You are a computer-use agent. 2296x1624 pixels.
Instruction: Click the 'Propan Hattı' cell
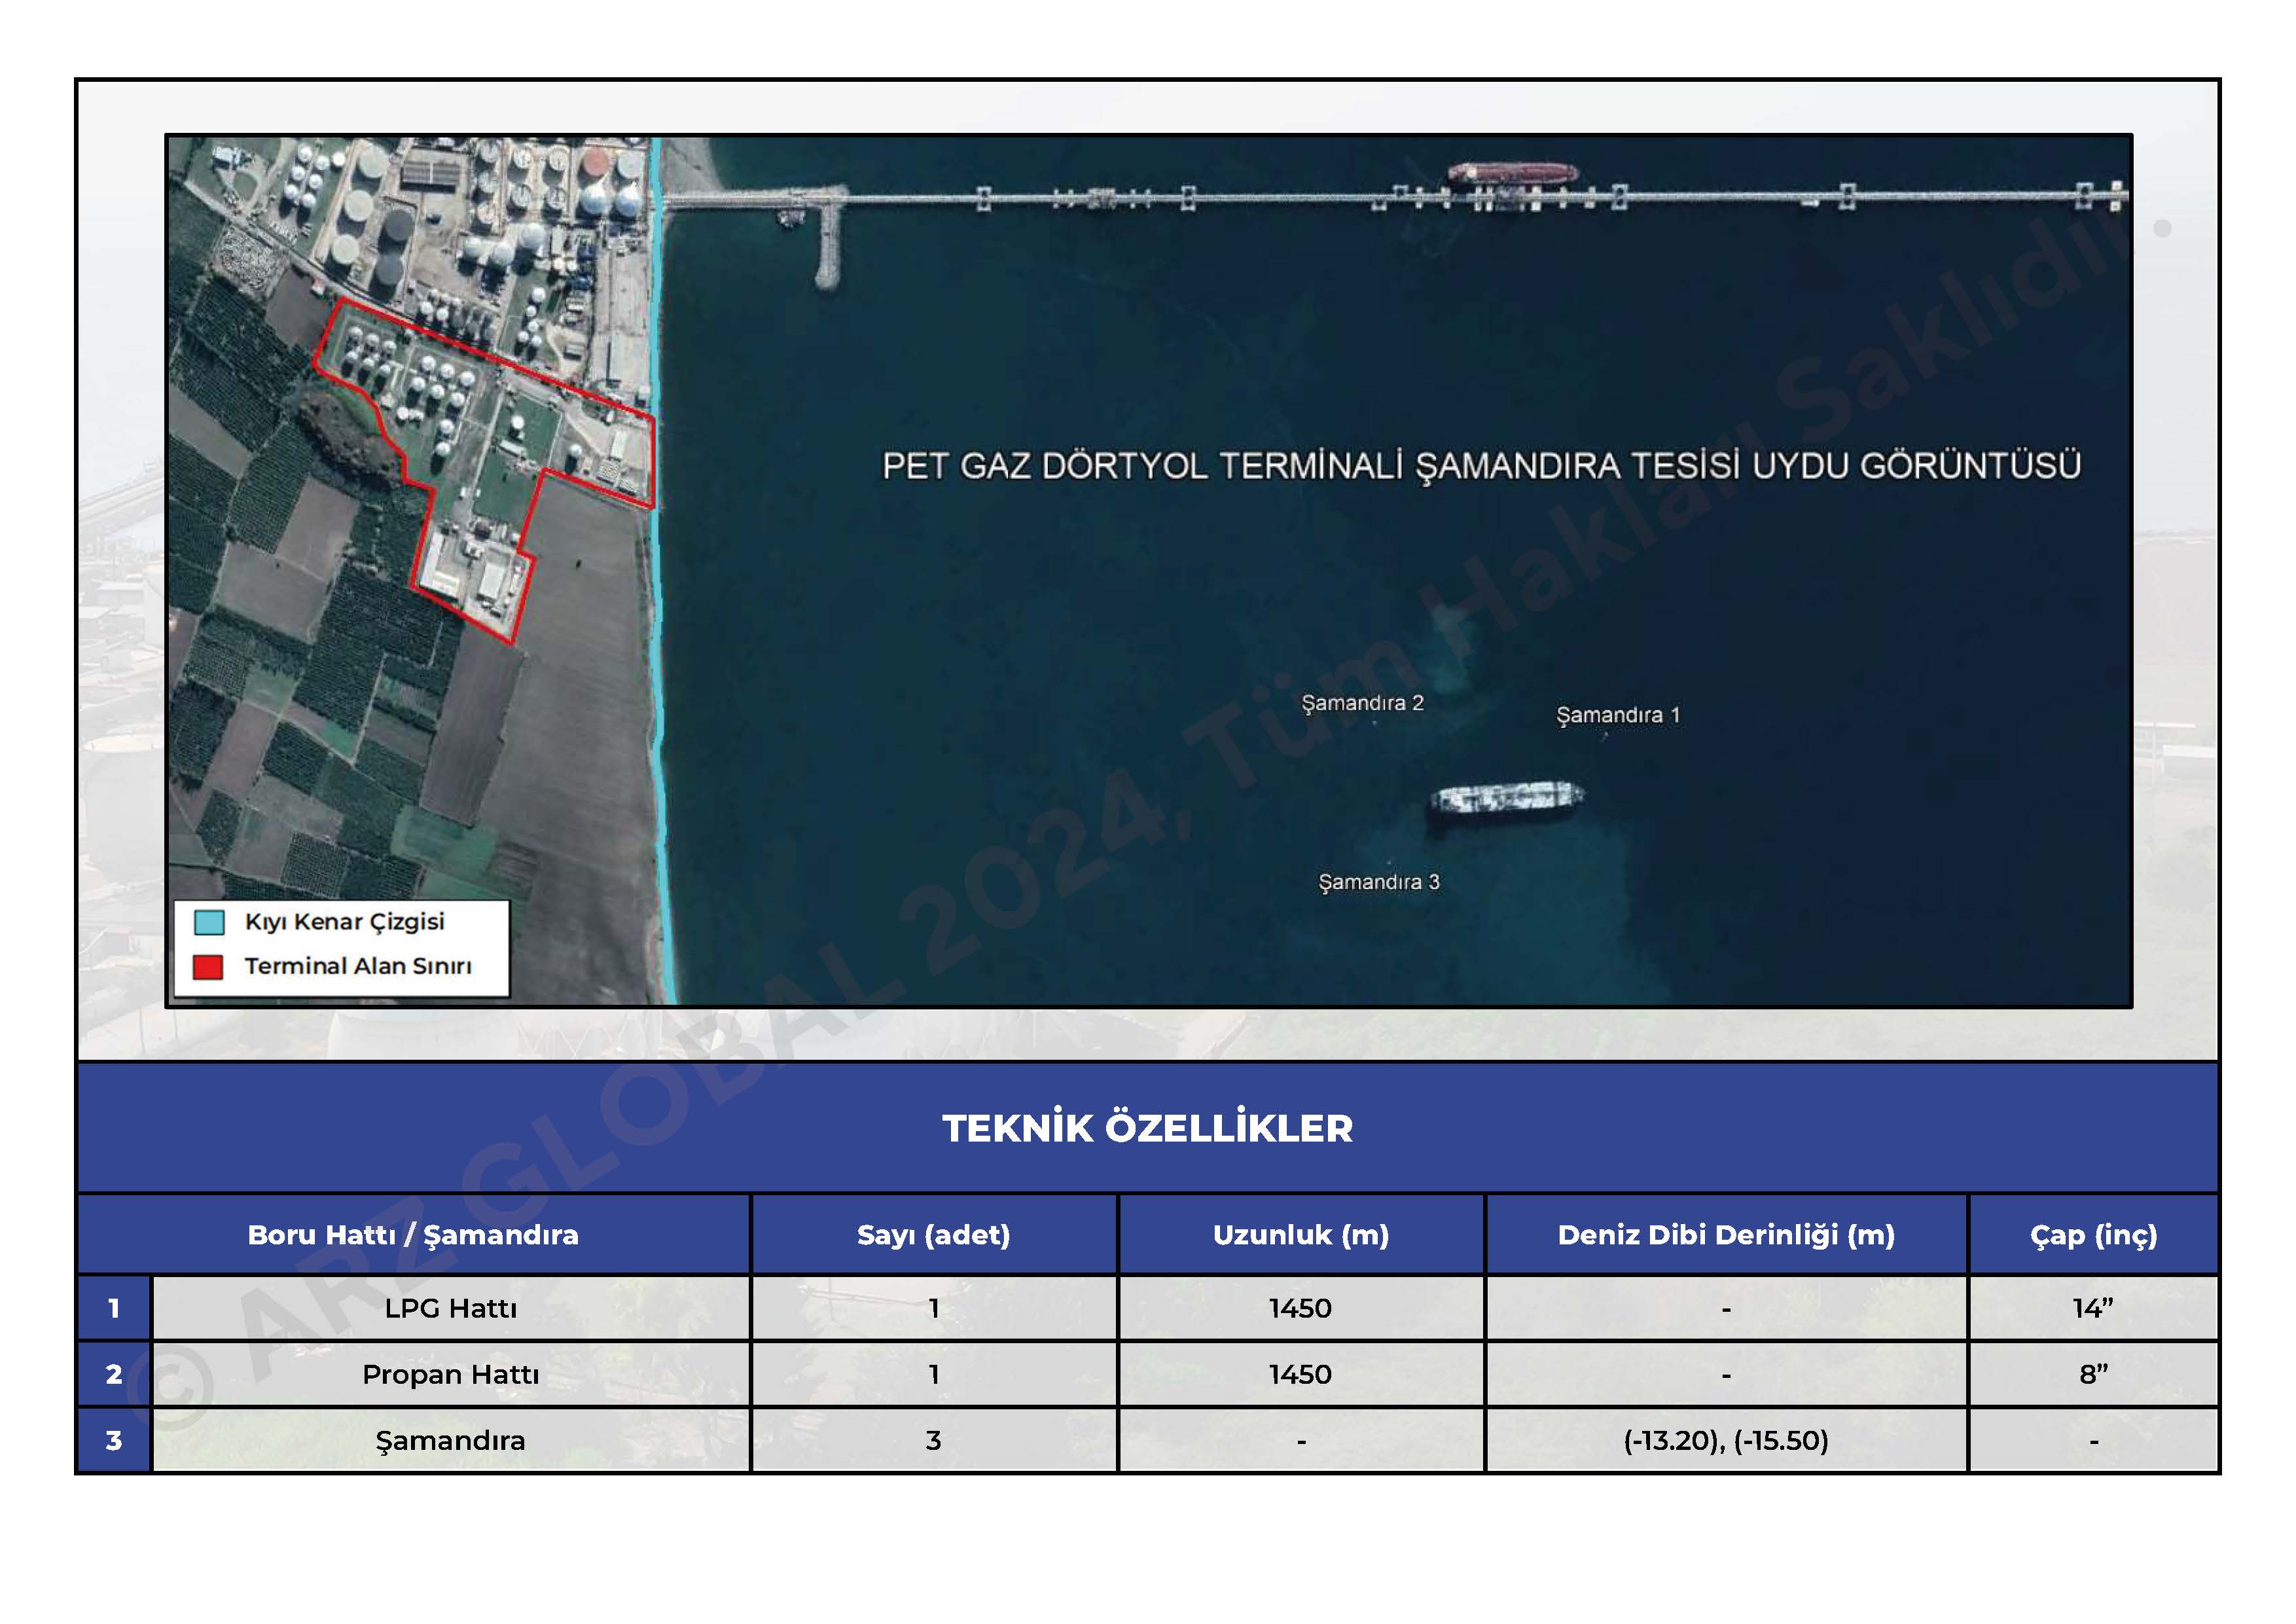pyautogui.click(x=451, y=1374)
